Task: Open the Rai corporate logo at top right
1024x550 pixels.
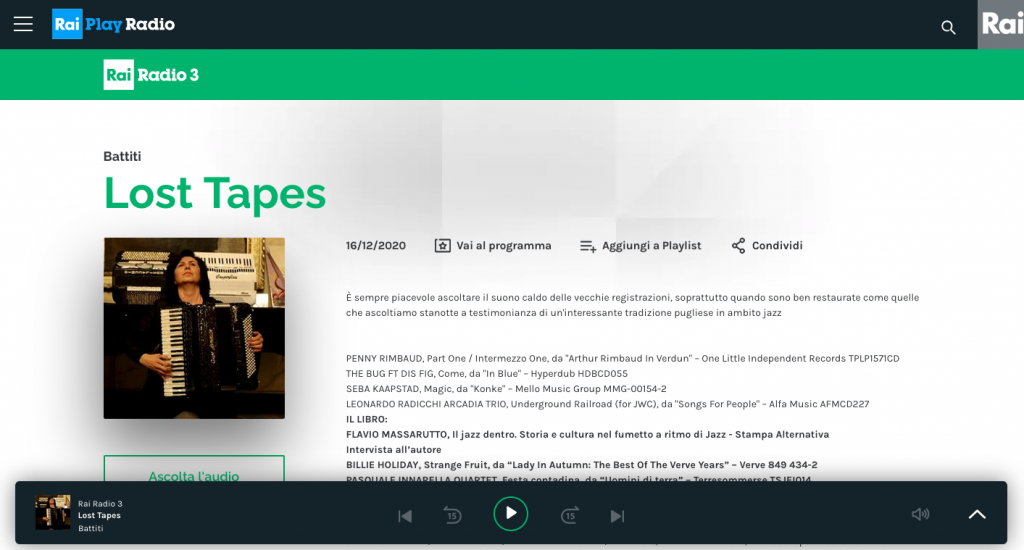Action: pos(1000,24)
